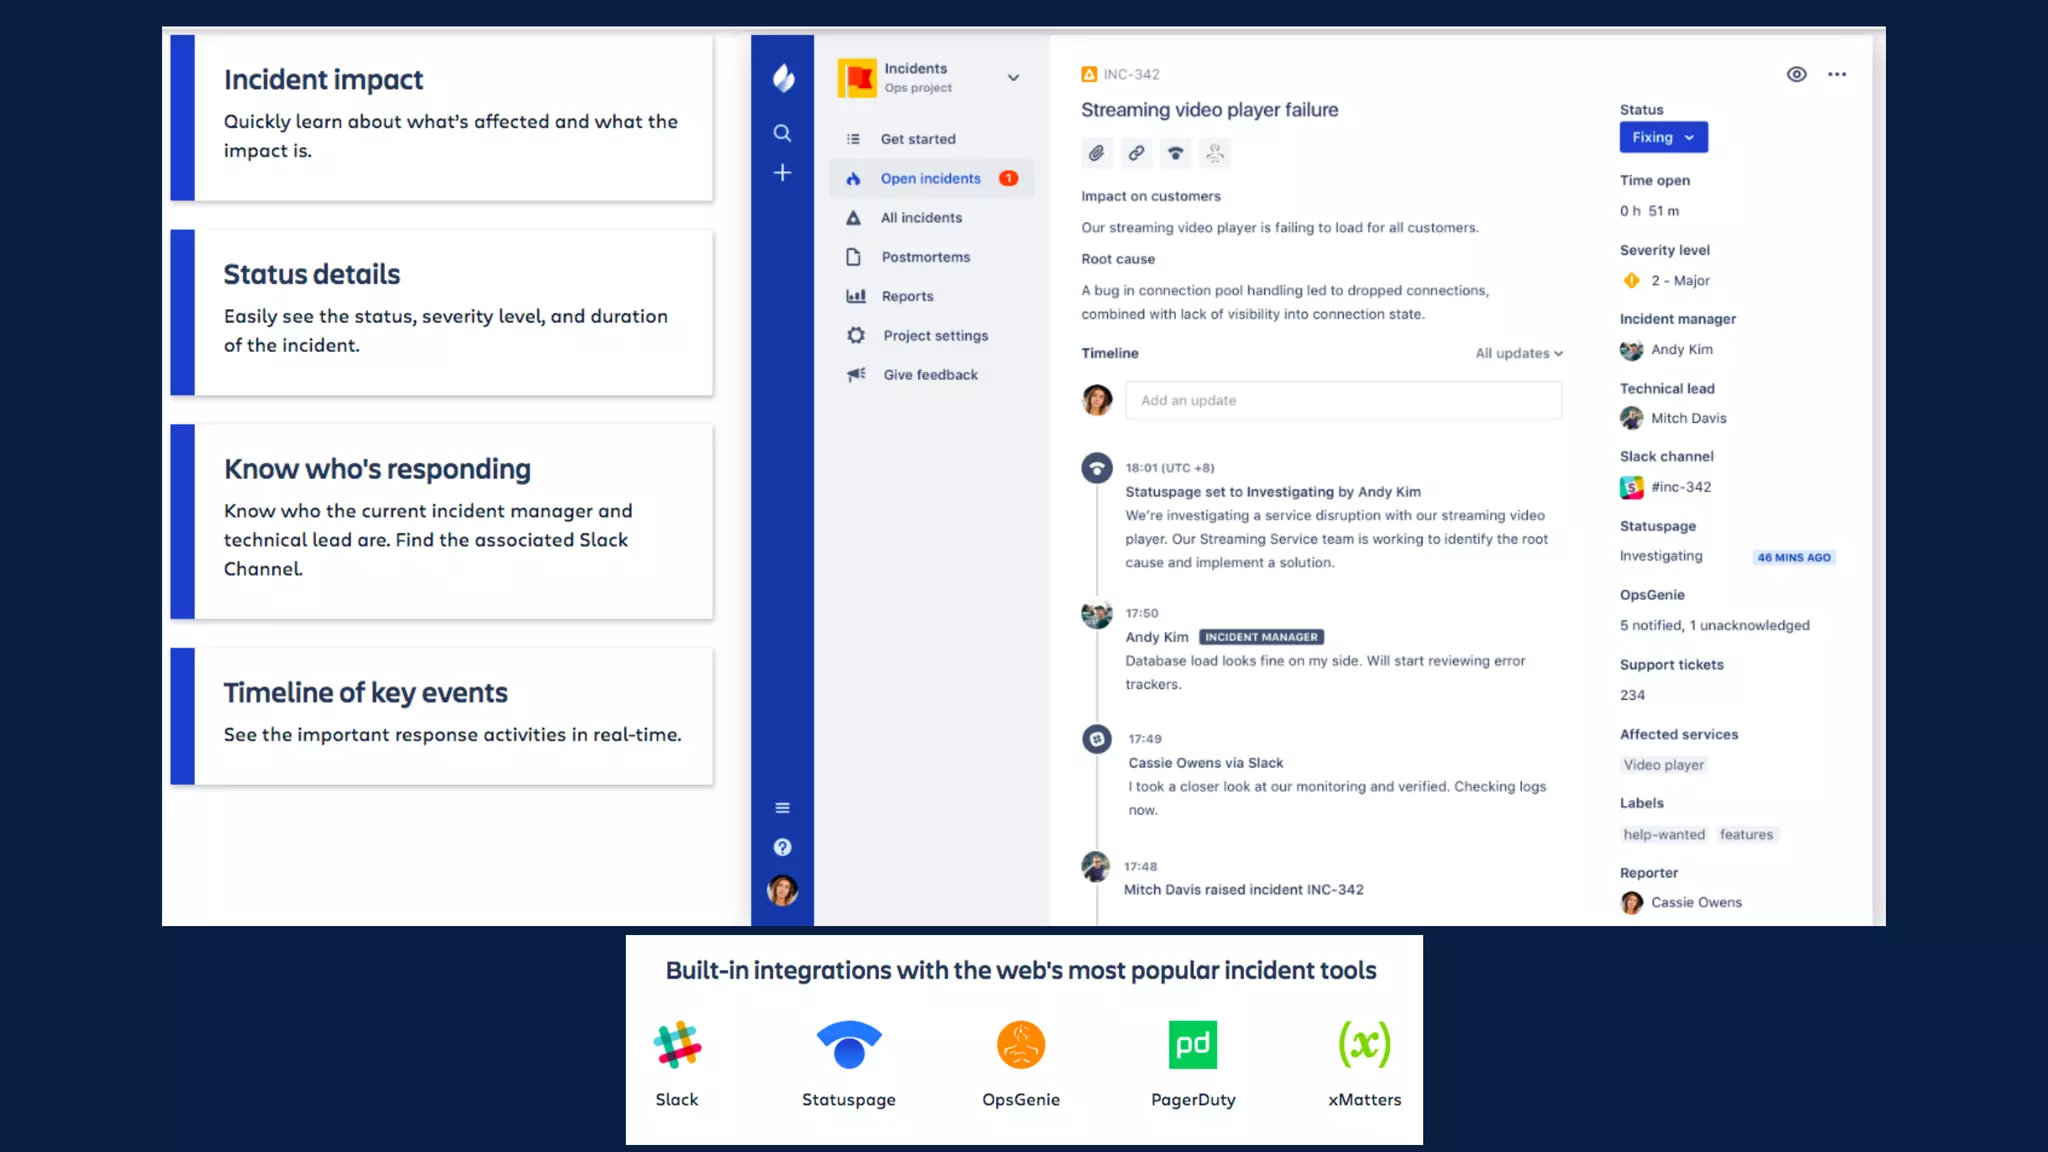Expand the Incidents project switcher chevron
The width and height of the screenshot is (2048, 1152).
pos(1013,77)
